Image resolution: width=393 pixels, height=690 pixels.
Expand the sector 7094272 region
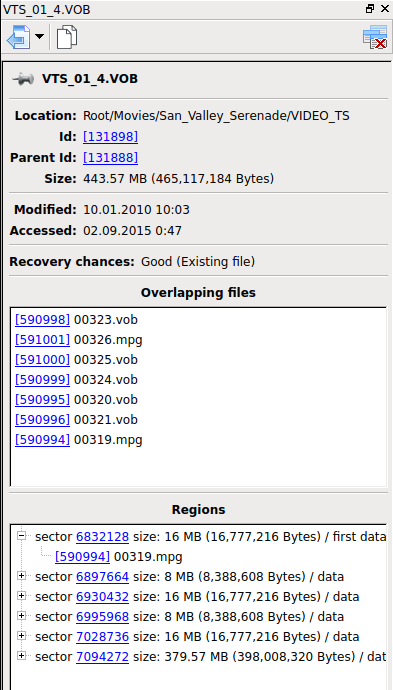21,656
